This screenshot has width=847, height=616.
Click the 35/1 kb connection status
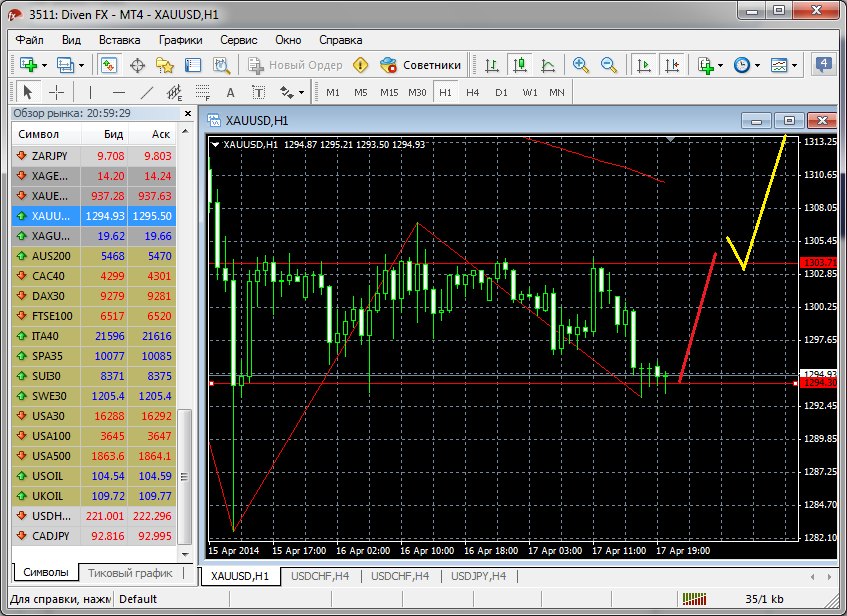pos(764,599)
